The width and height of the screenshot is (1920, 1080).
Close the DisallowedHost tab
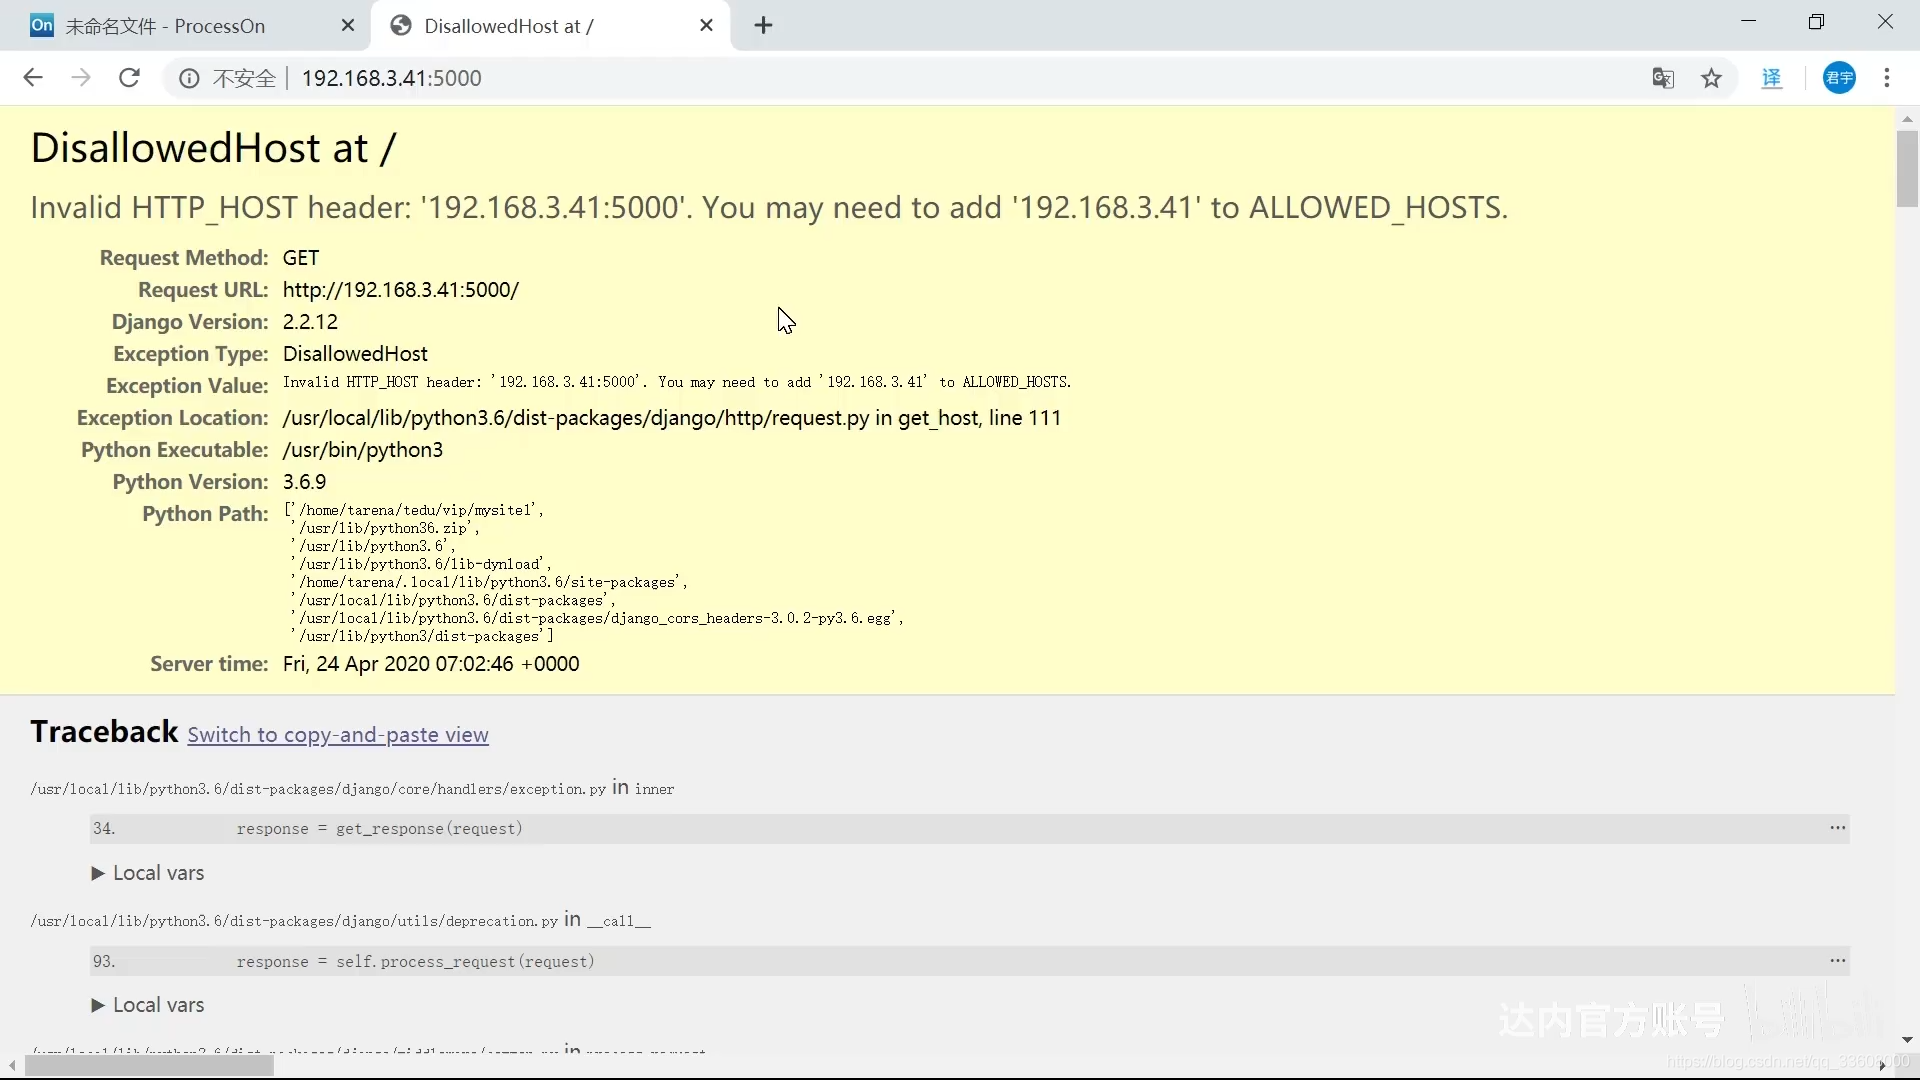(x=706, y=26)
